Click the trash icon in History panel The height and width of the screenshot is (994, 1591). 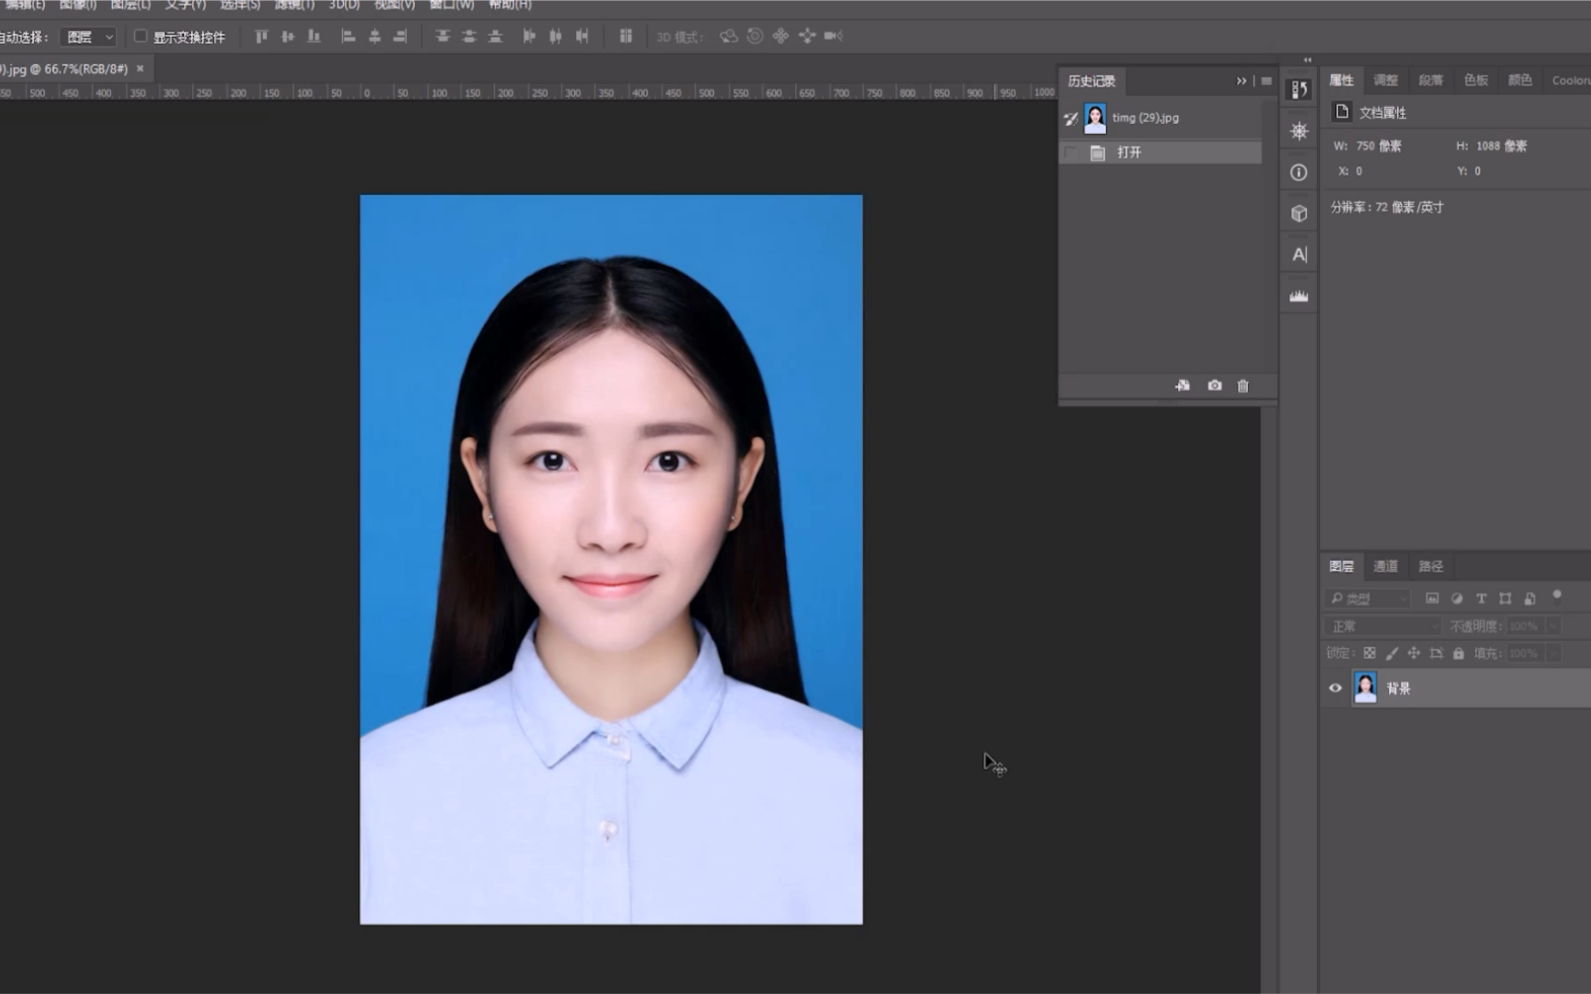[x=1243, y=386]
